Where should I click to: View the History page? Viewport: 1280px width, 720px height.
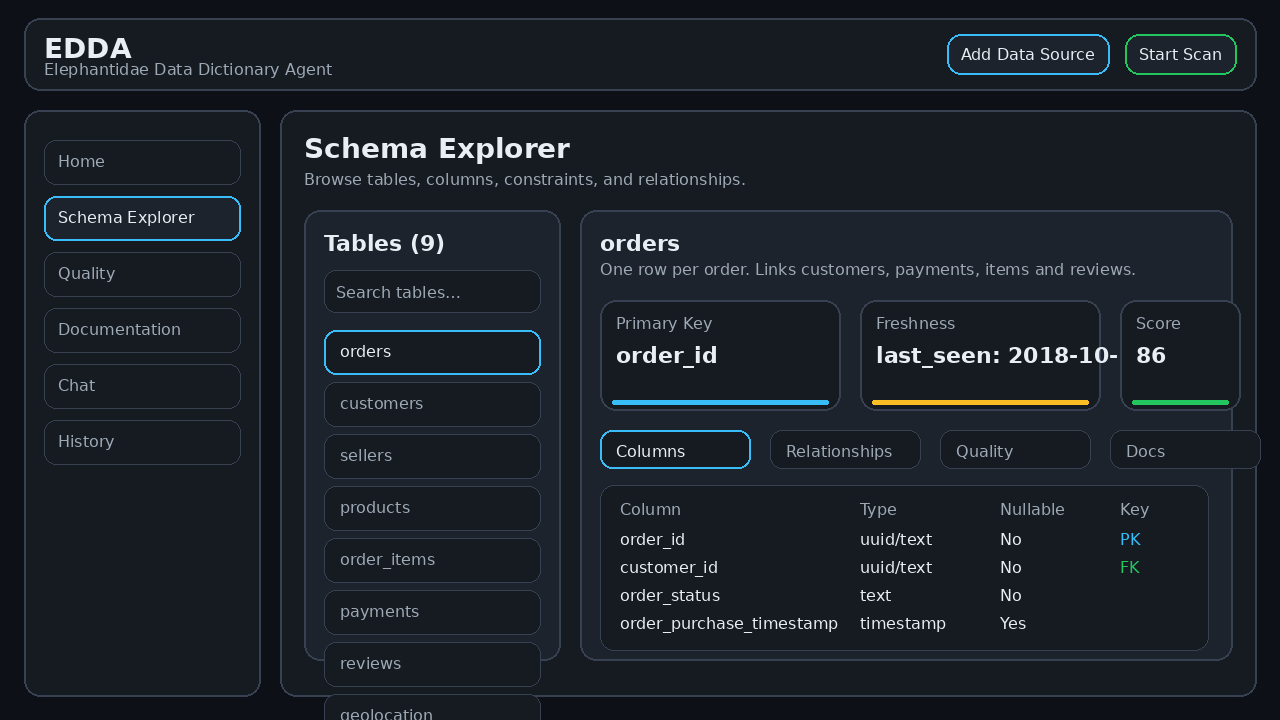coord(142,441)
